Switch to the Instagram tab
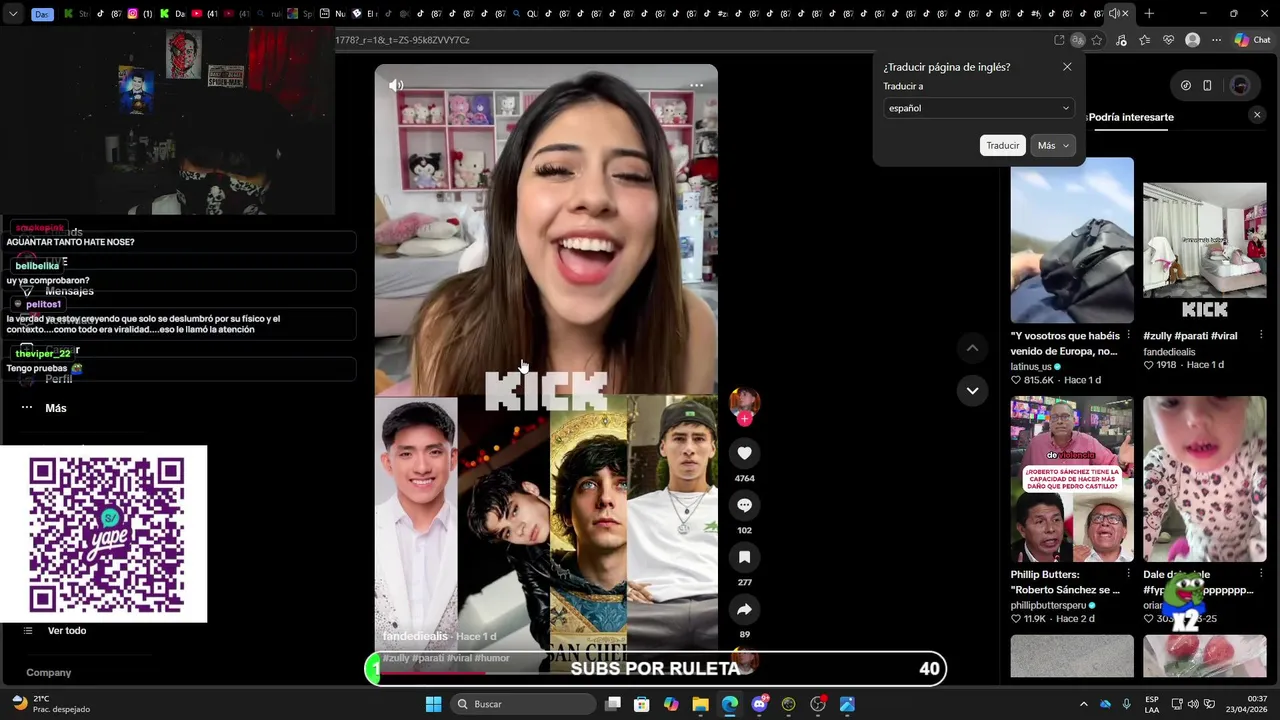The image size is (1280, 720). (x=139, y=14)
